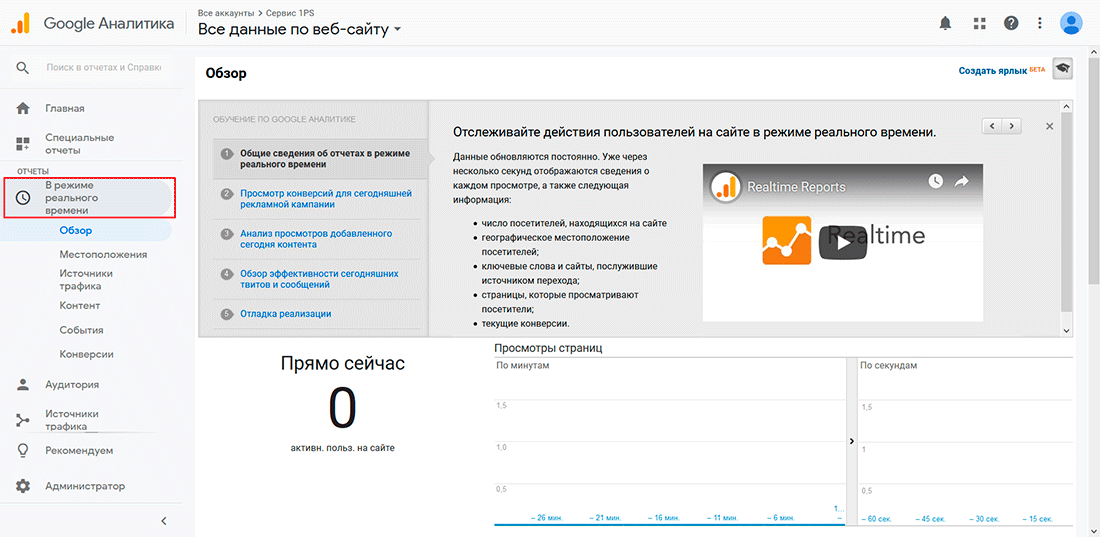Go to the next training slide arrow
1100x537 pixels.
1011,126
